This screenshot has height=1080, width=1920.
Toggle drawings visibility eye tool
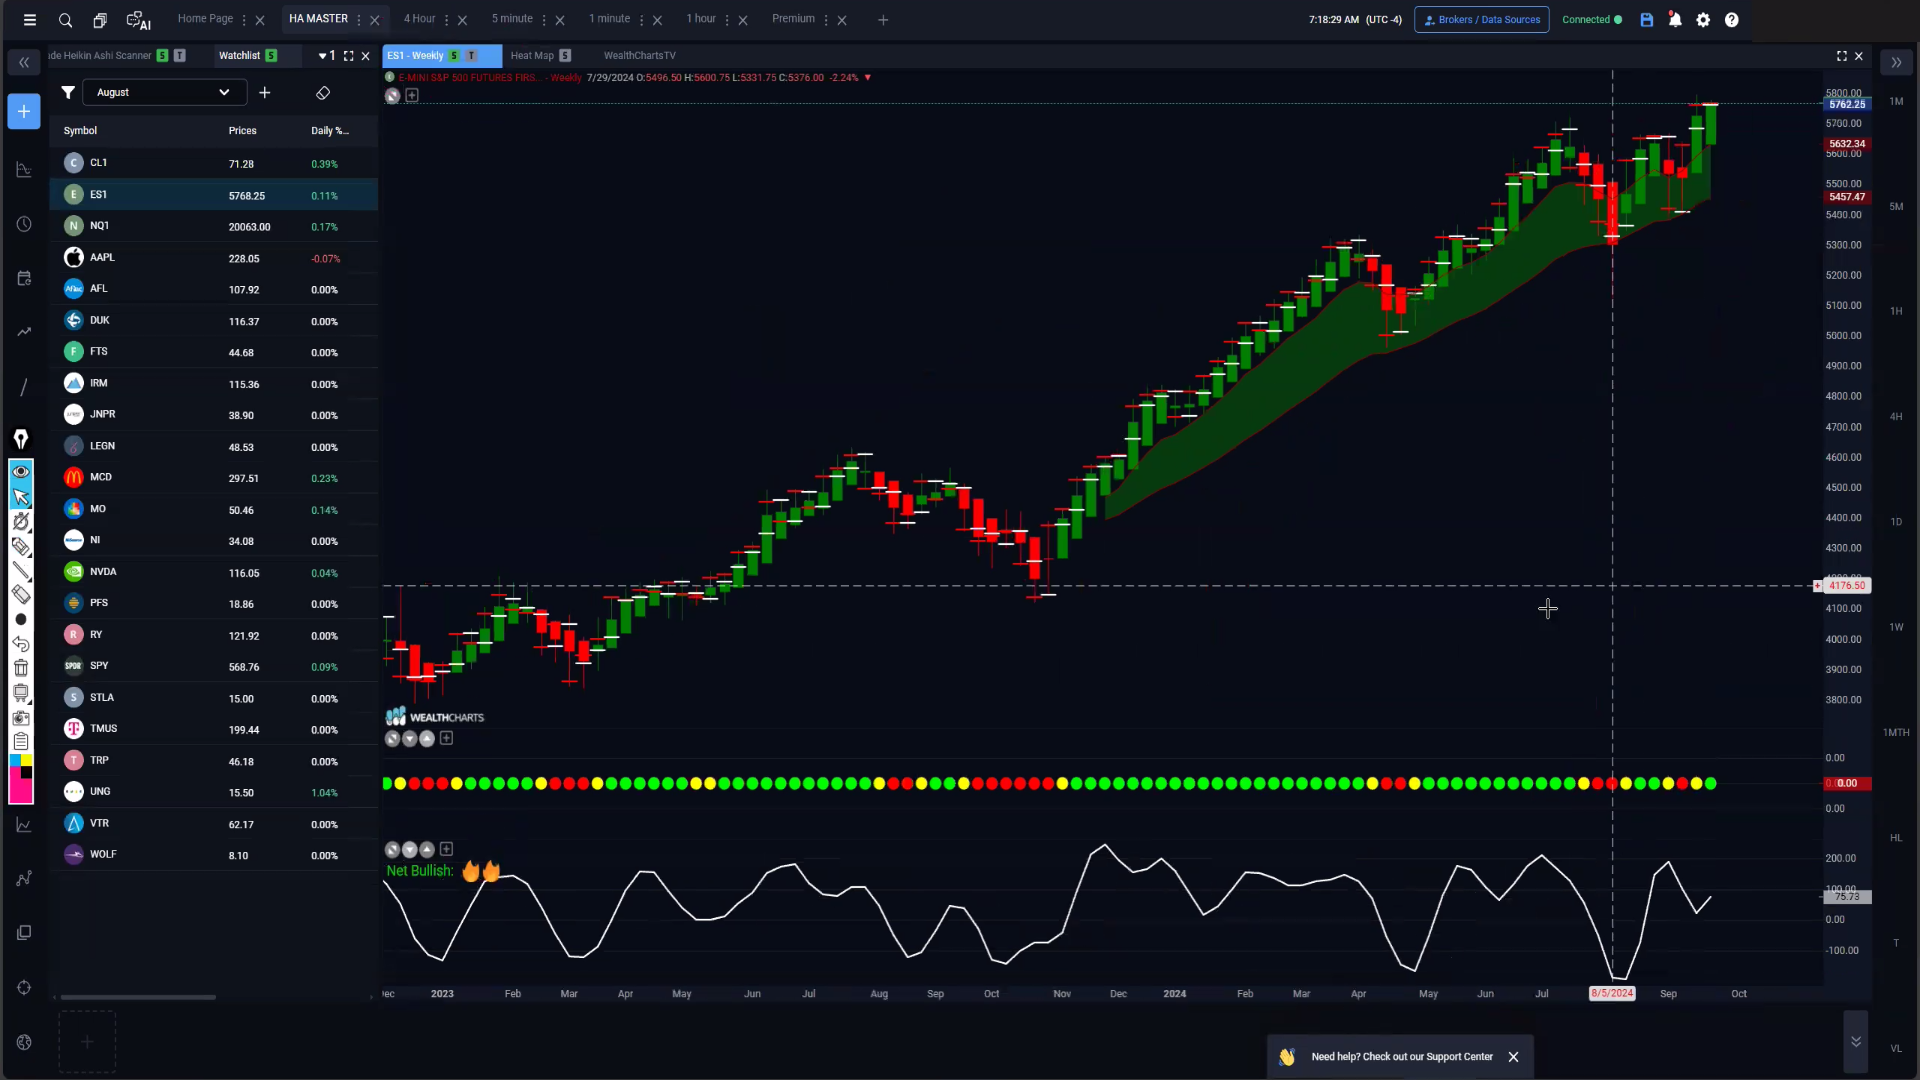21,471
